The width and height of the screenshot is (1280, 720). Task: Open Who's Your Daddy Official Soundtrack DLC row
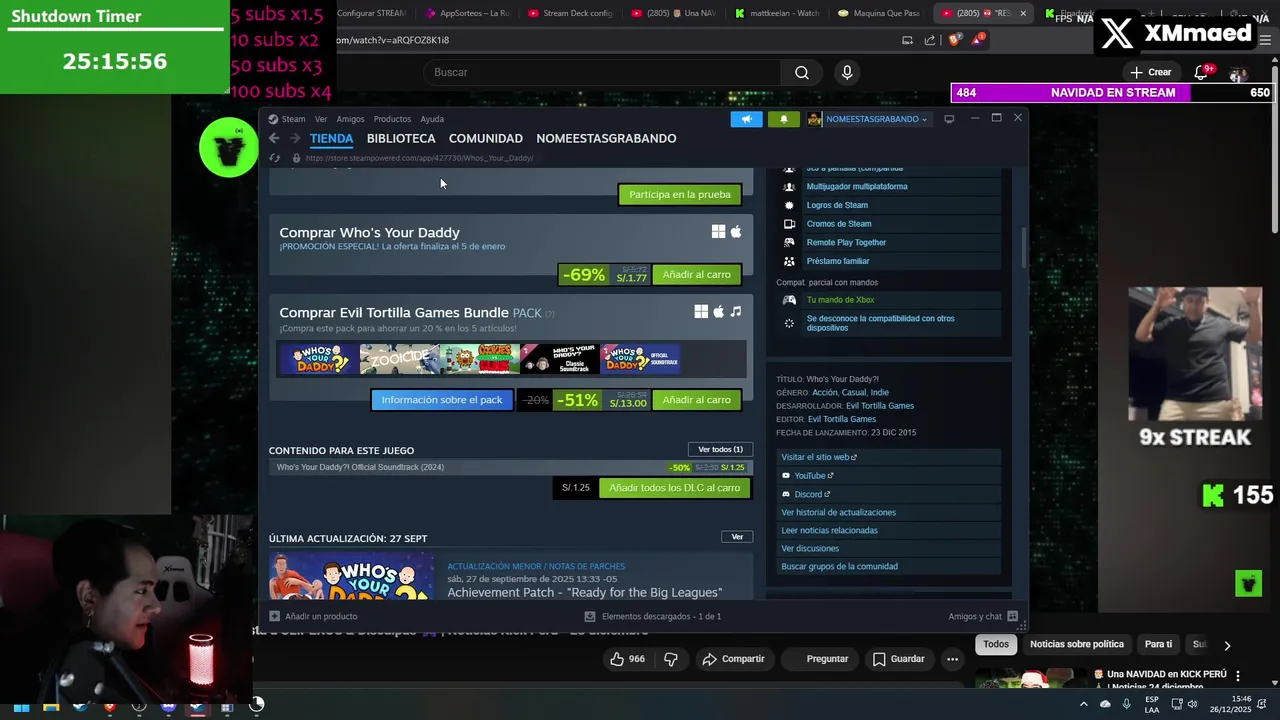(510, 467)
